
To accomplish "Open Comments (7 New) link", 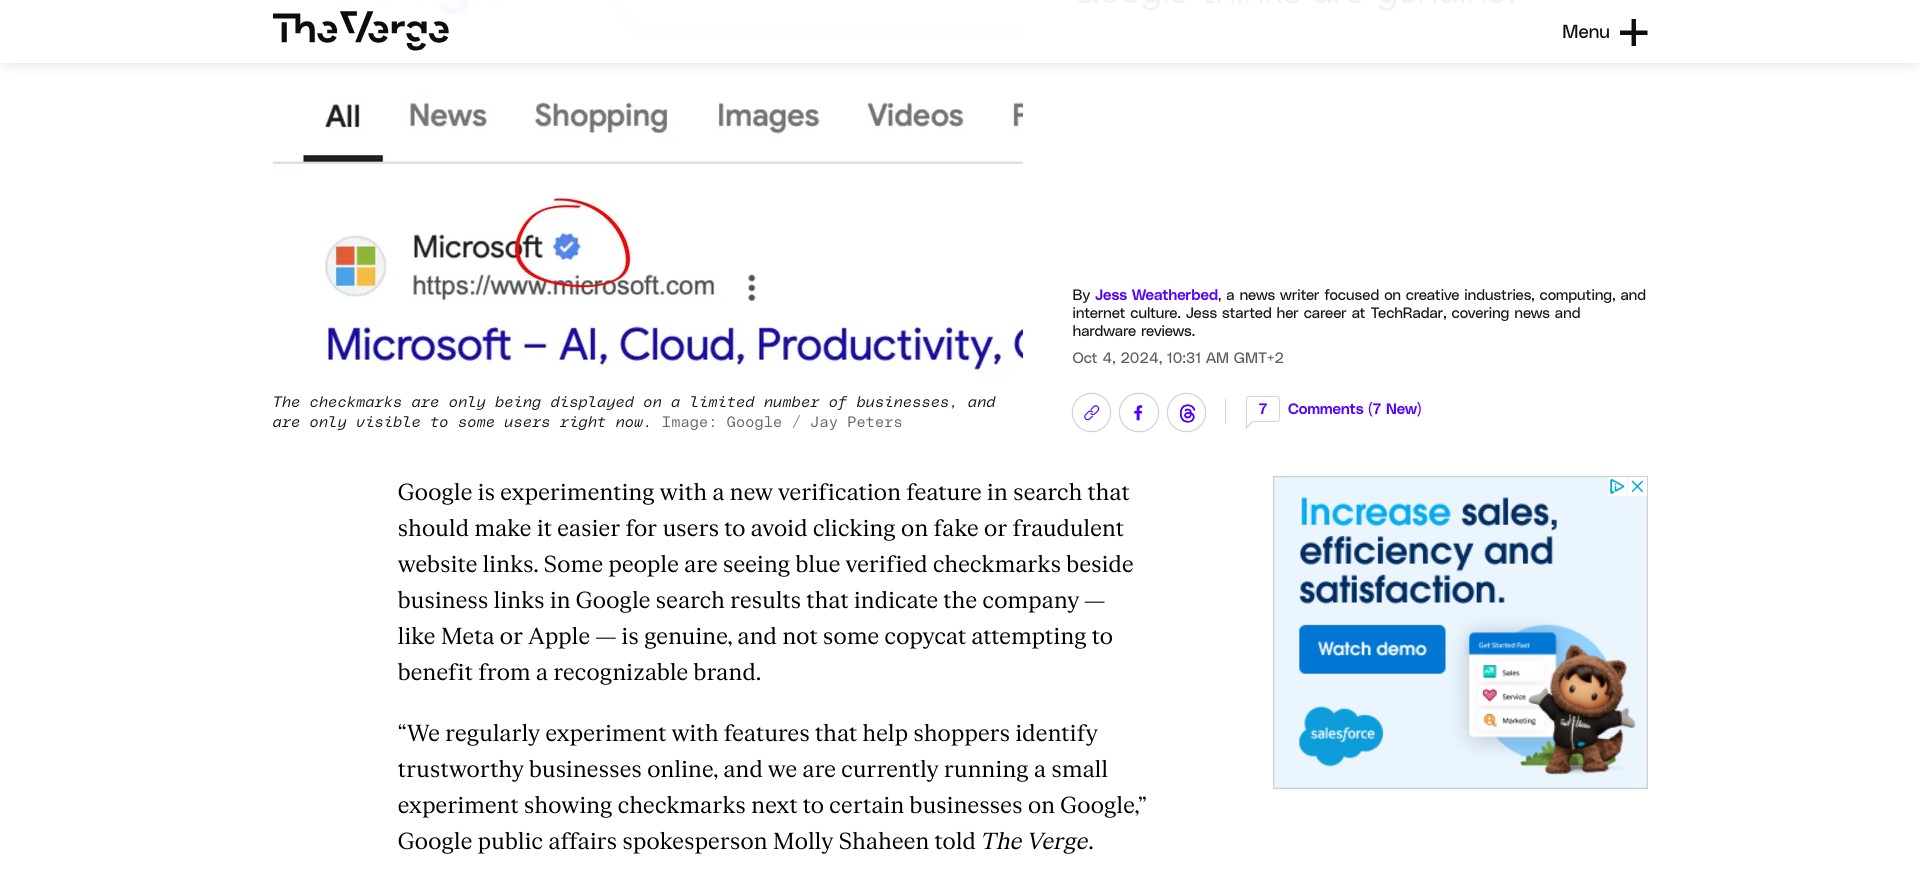I will click(1354, 409).
